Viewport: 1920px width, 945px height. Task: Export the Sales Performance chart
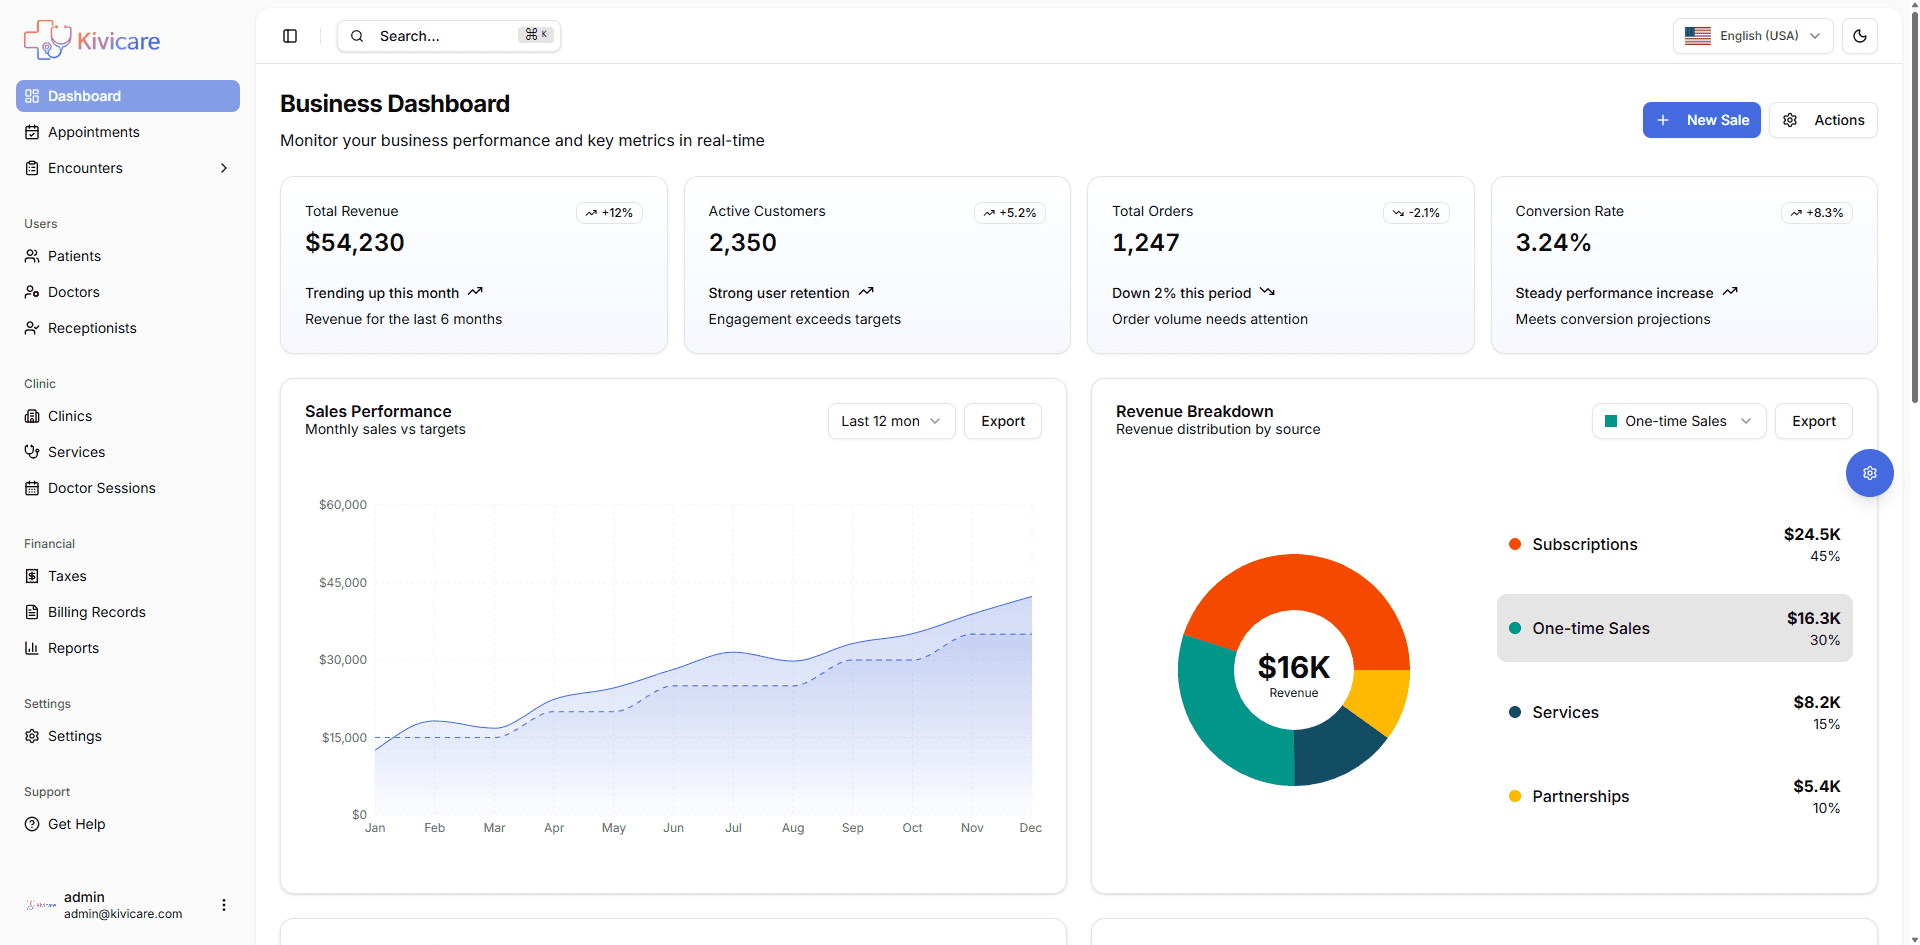point(1001,420)
